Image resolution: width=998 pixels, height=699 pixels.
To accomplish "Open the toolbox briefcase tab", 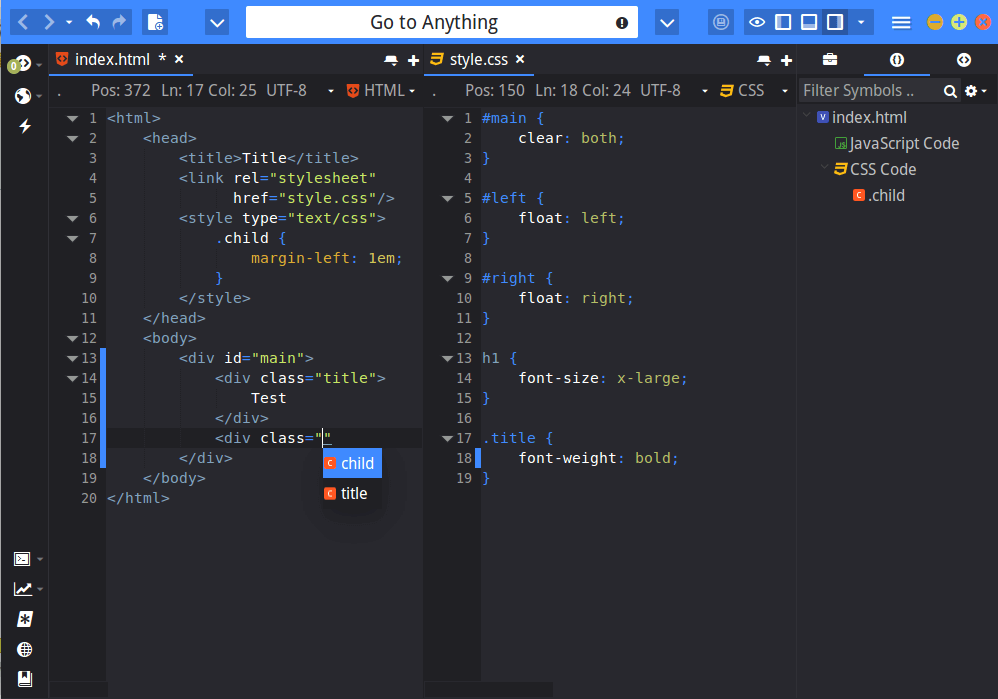I will pyautogui.click(x=830, y=60).
